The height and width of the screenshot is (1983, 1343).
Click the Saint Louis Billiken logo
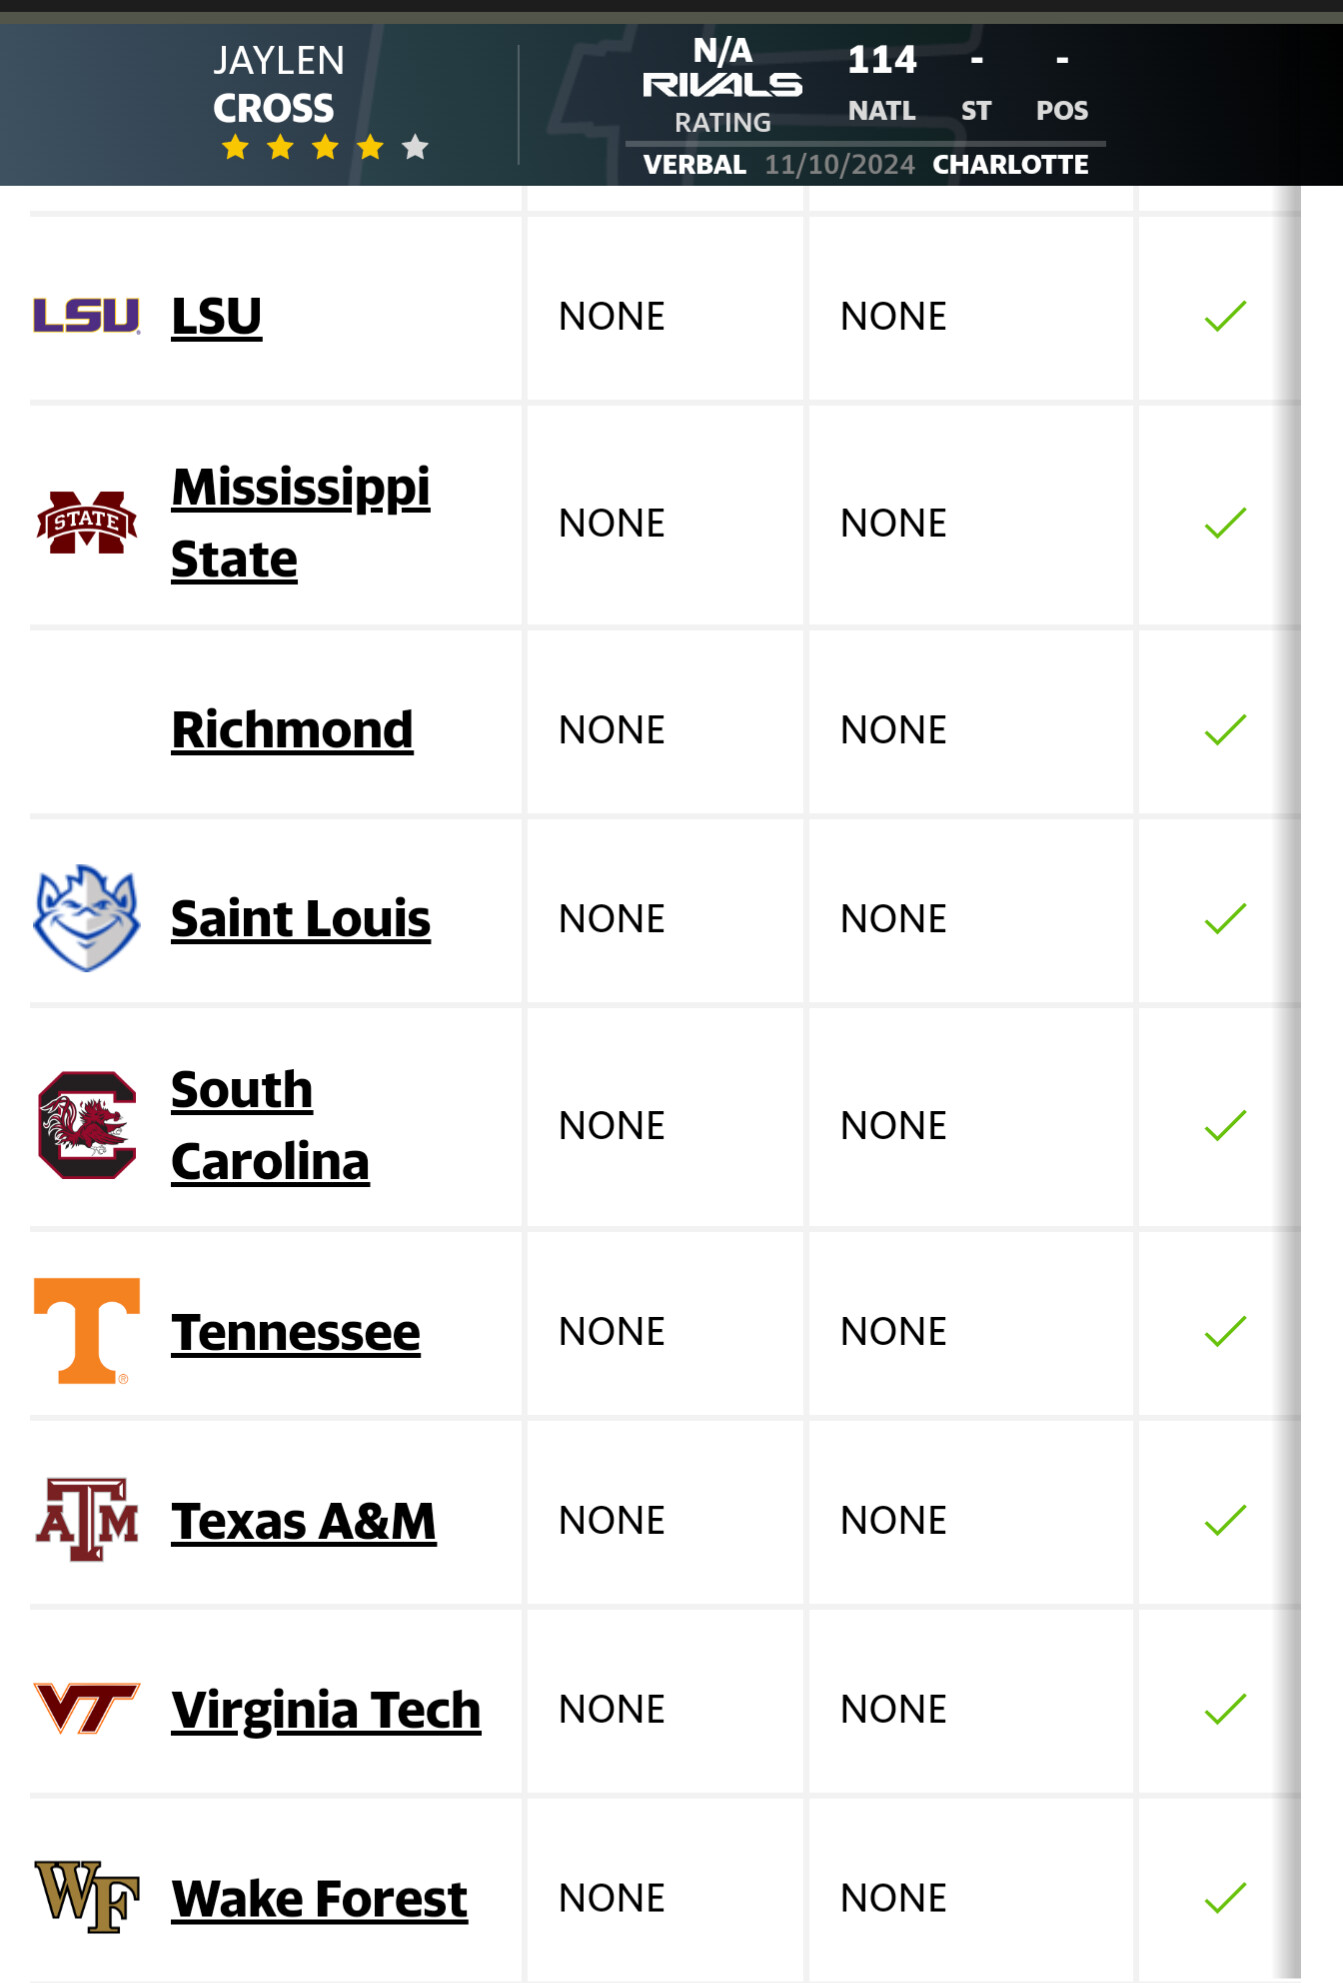click(x=87, y=918)
